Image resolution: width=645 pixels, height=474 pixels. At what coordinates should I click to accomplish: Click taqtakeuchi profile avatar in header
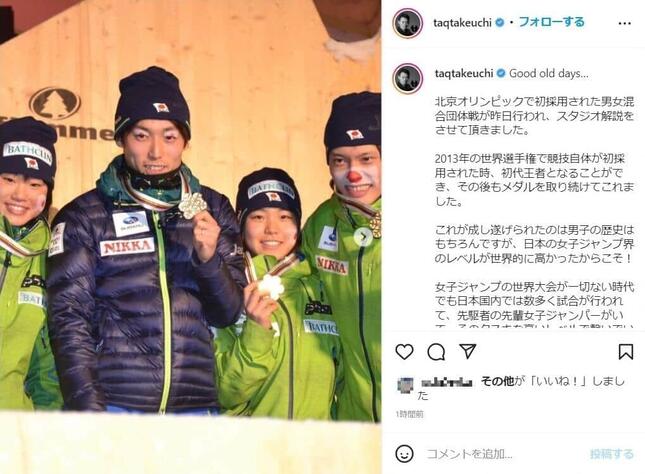(x=408, y=23)
